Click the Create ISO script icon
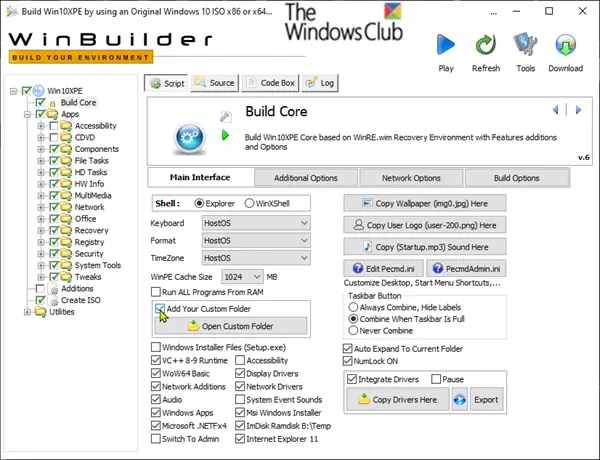Image resolution: width=600 pixels, height=460 pixels. pyautogui.click(x=54, y=300)
